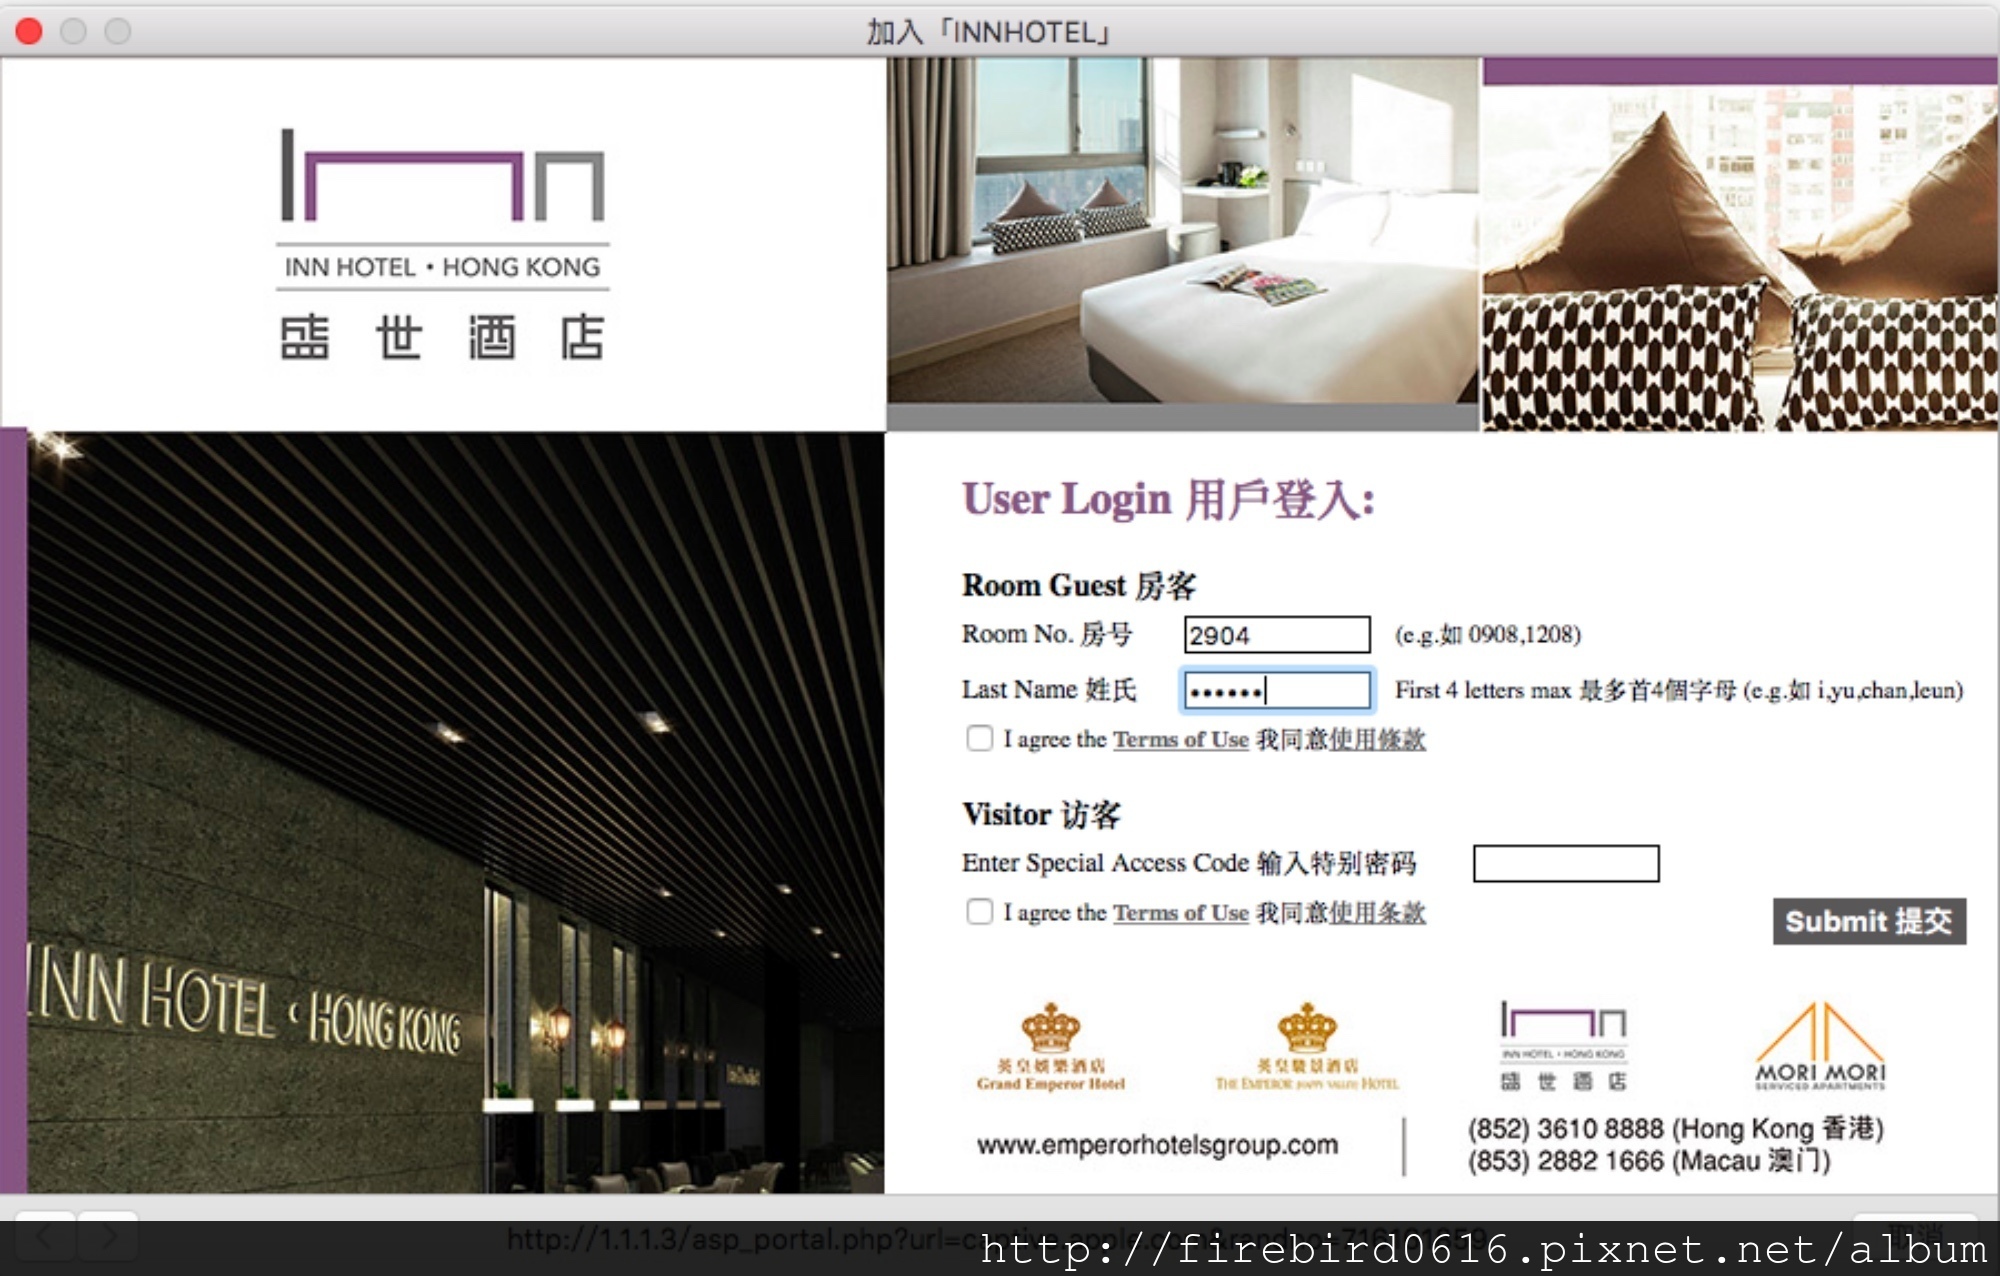Viewport: 2000px width, 1276px height.
Task: Click the www.emperorhotelsgroup.com website text
Action: (x=1157, y=1145)
